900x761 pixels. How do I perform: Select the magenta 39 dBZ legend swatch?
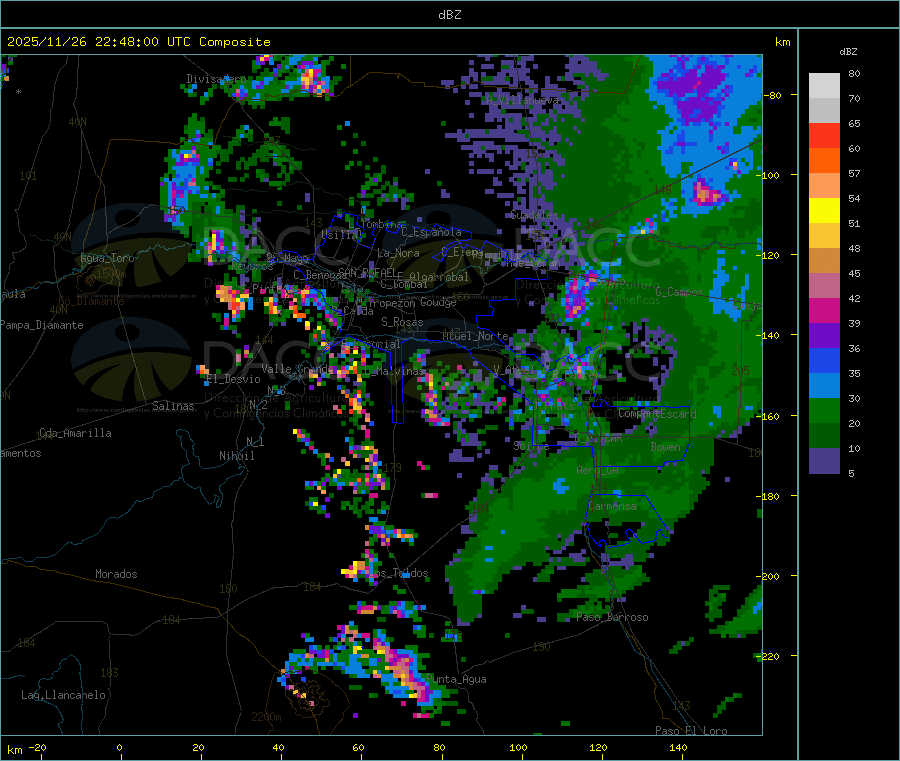pyautogui.click(x=824, y=310)
